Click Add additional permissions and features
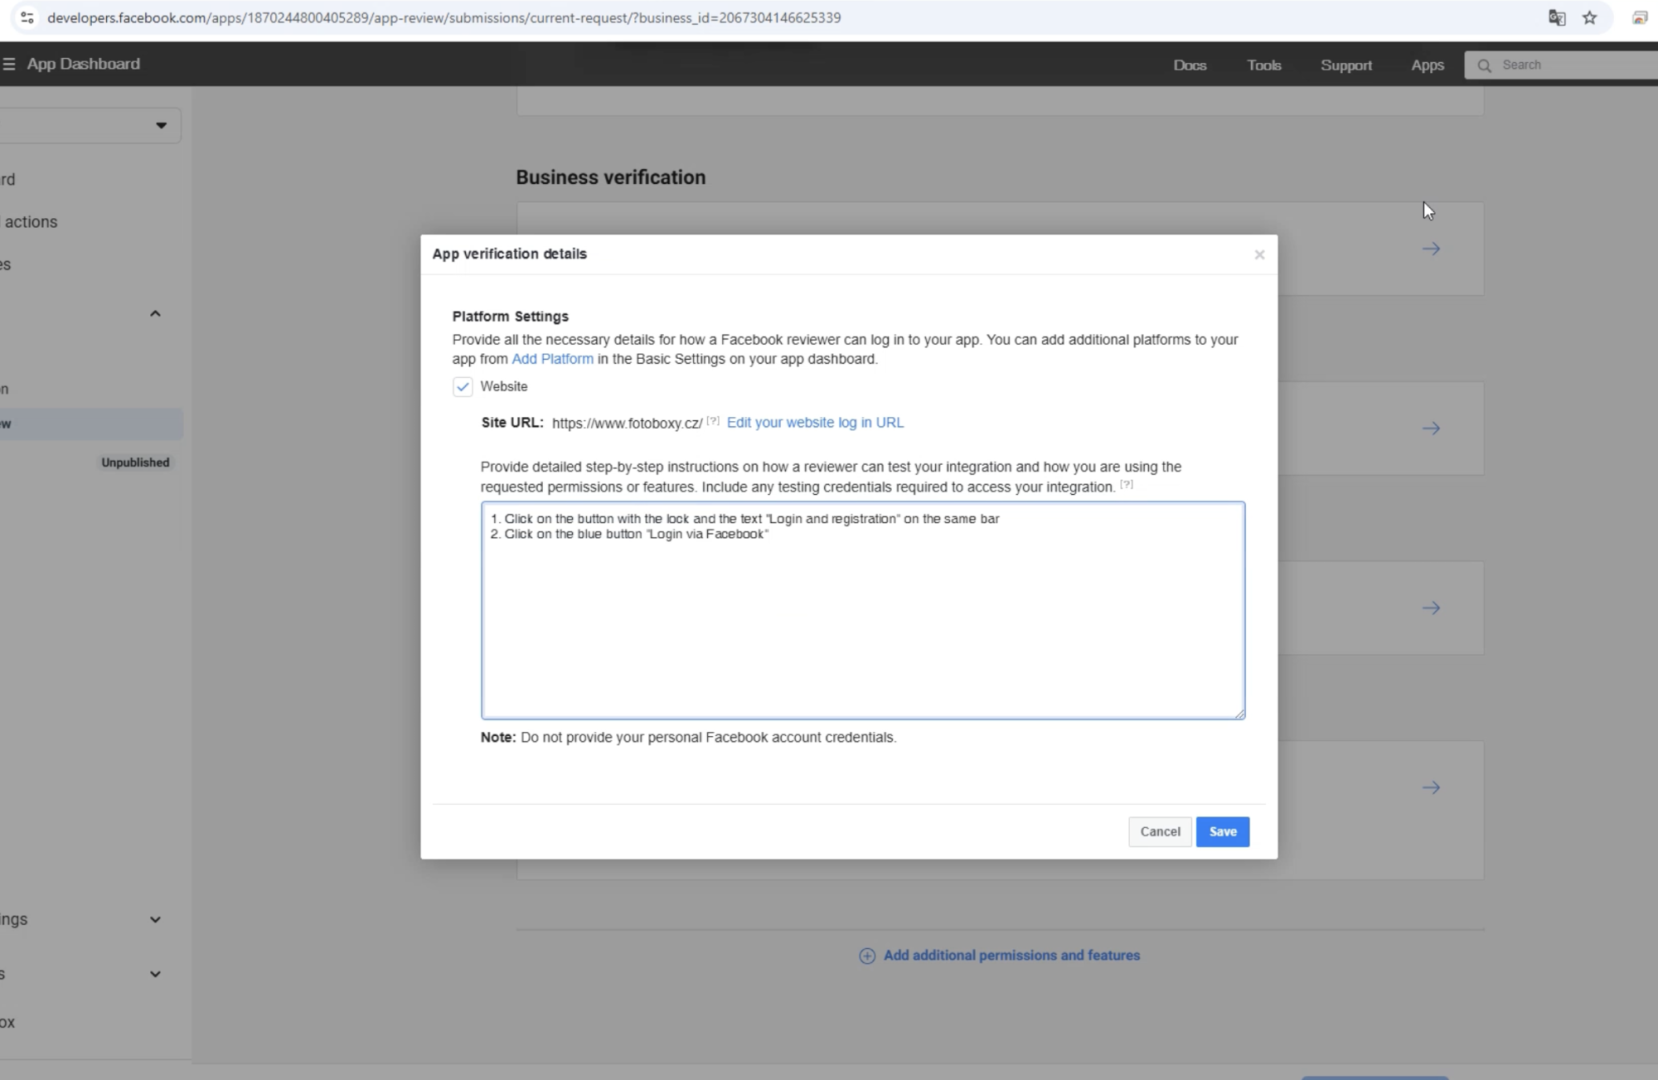 1011,956
